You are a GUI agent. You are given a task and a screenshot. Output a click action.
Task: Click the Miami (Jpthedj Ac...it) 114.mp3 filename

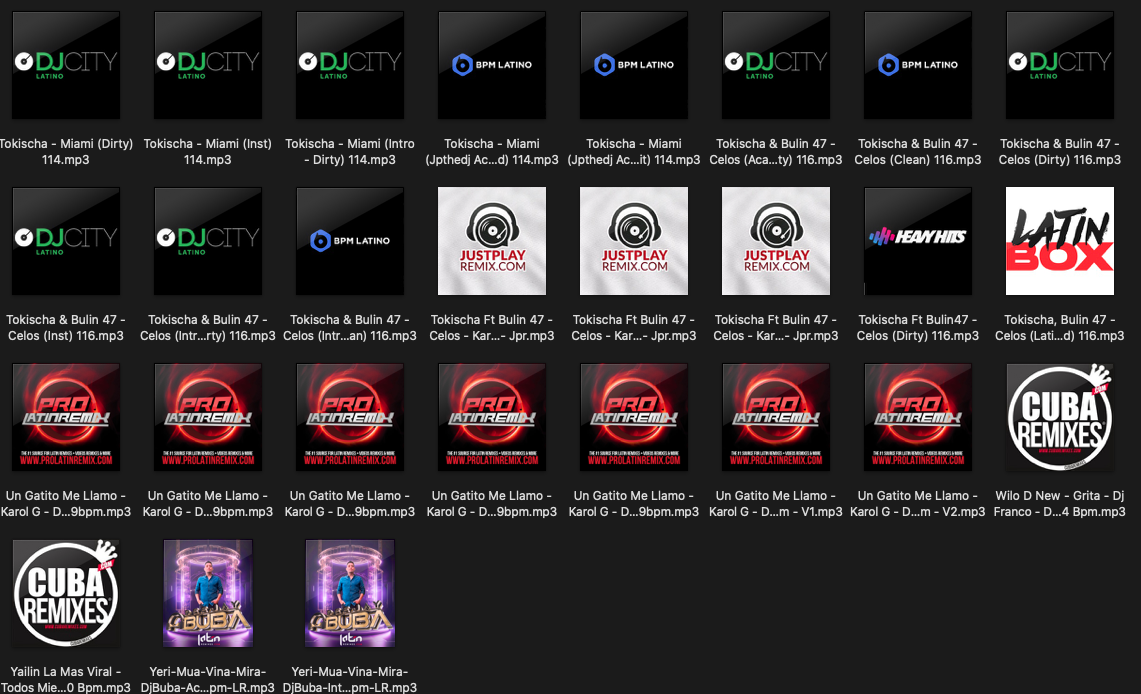634,152
